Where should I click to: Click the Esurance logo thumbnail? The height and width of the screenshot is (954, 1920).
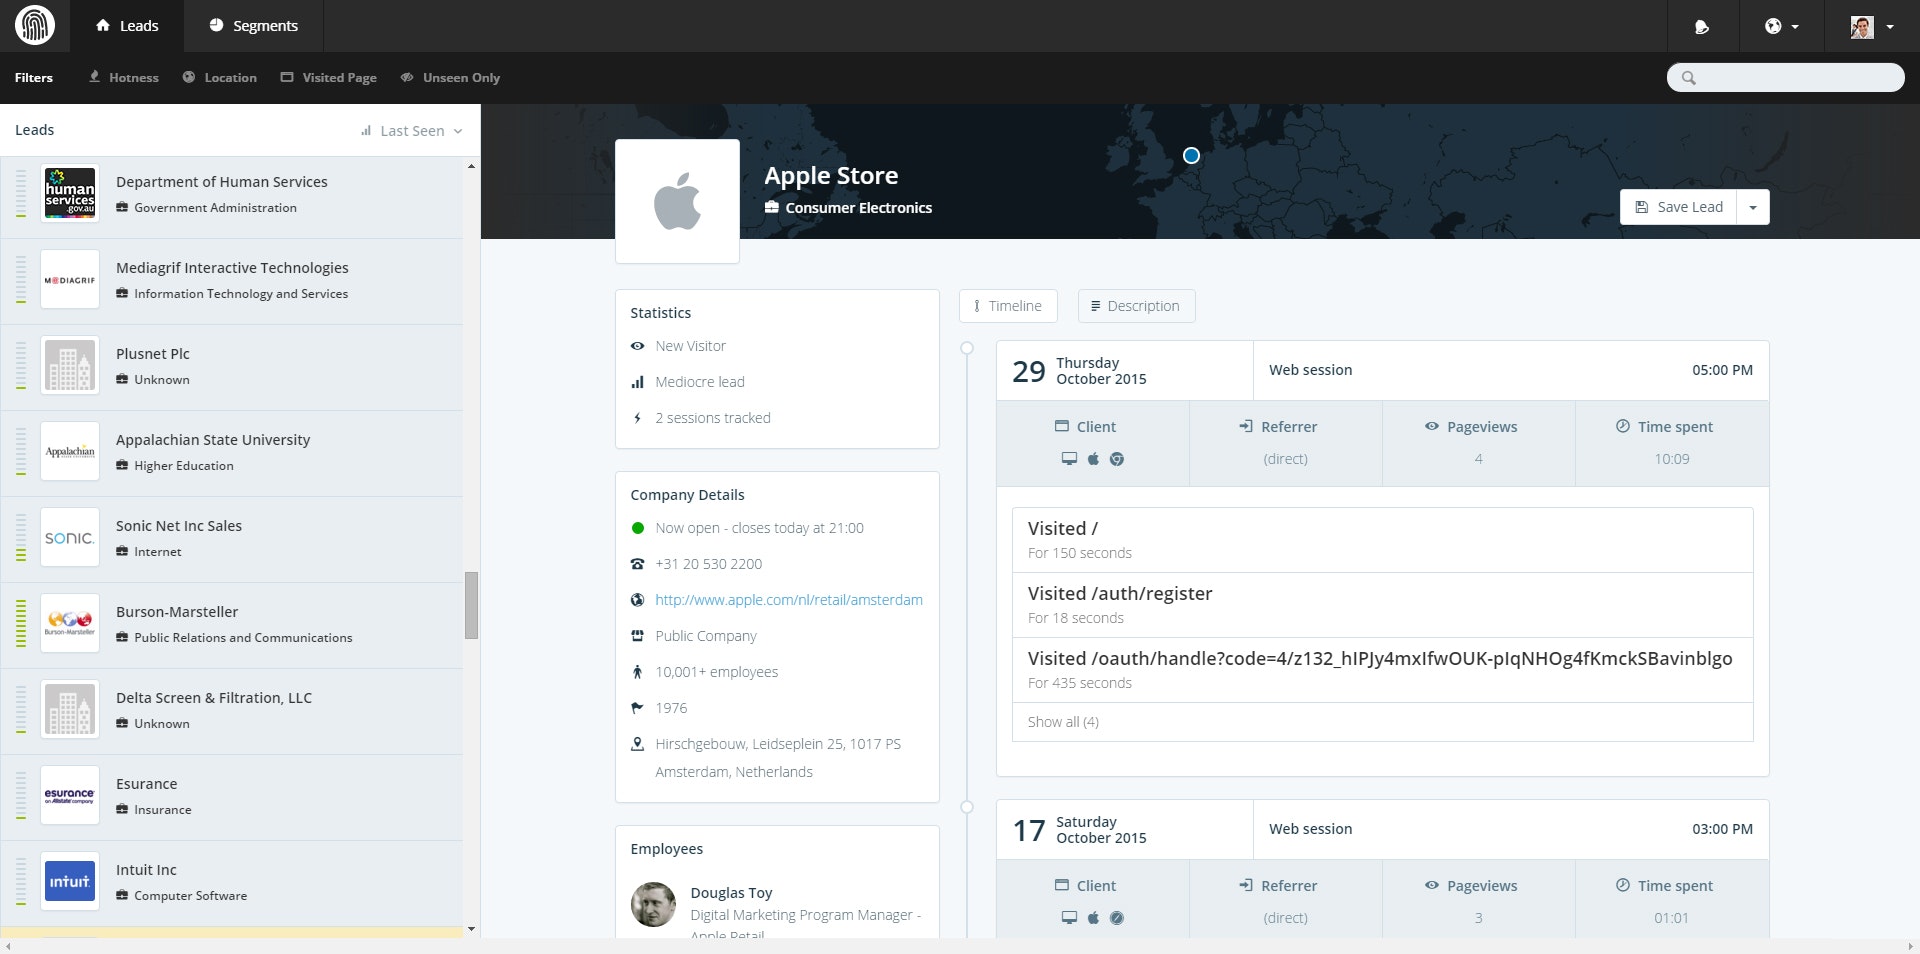click(70, 795)
